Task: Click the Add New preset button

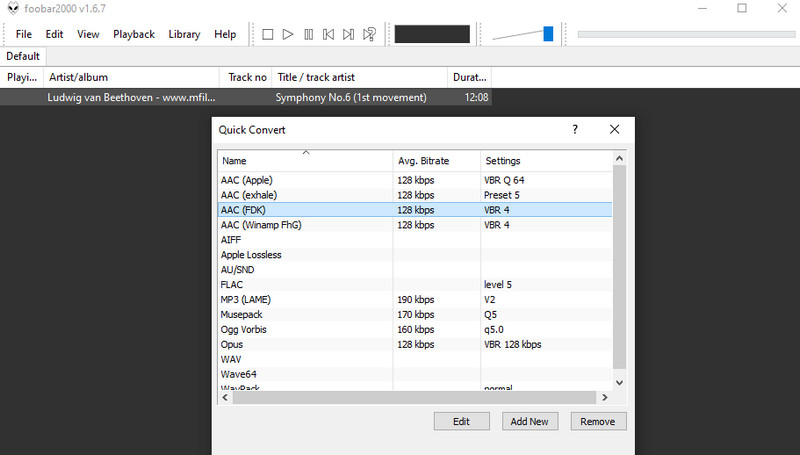Action: [530, 421]
